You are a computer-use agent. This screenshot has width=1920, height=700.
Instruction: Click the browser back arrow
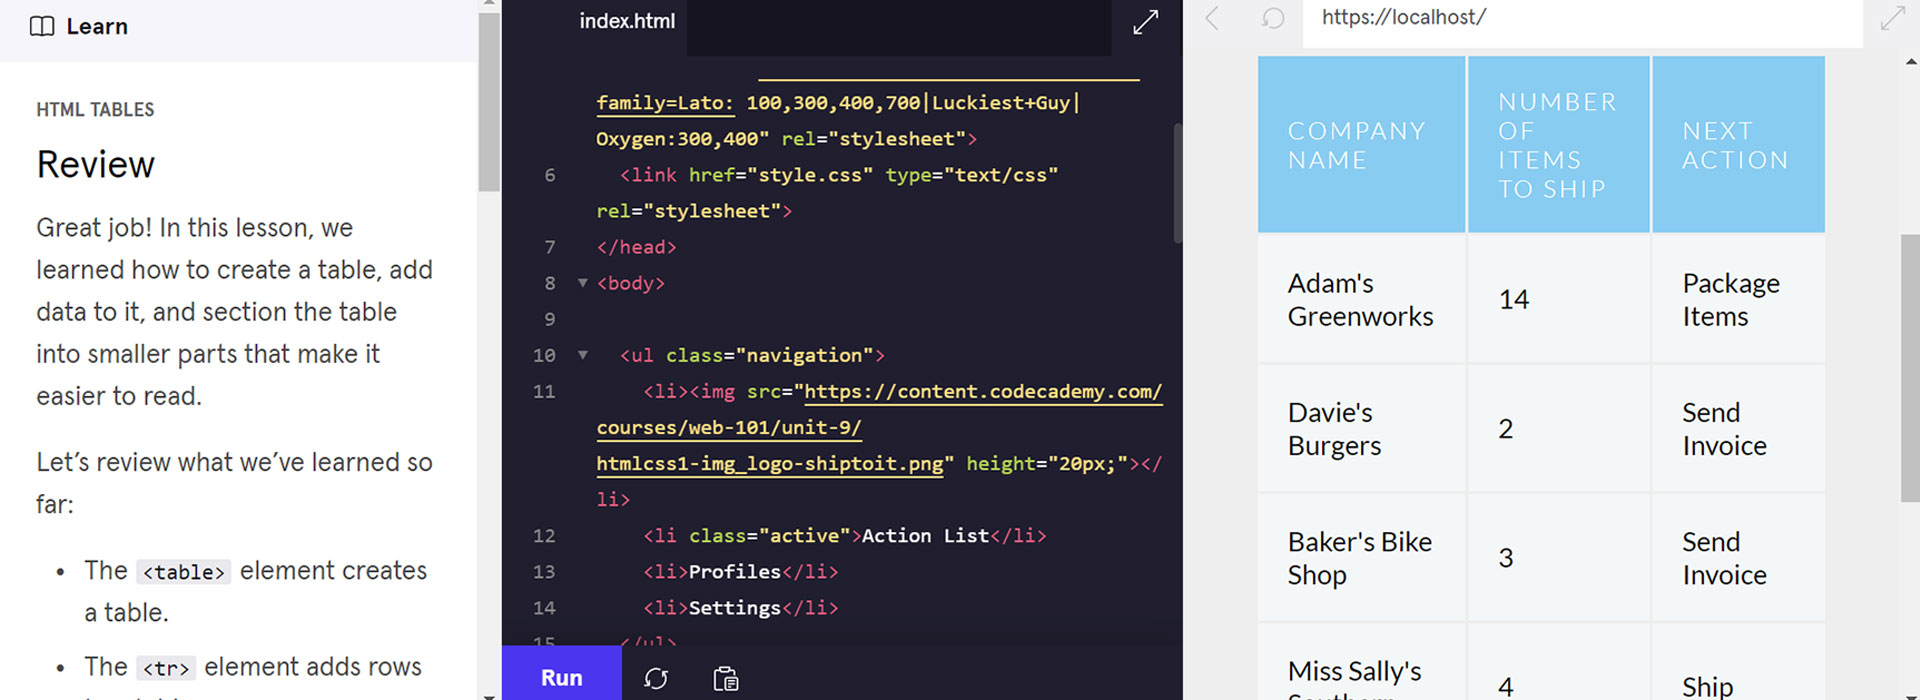point(1212,19)
